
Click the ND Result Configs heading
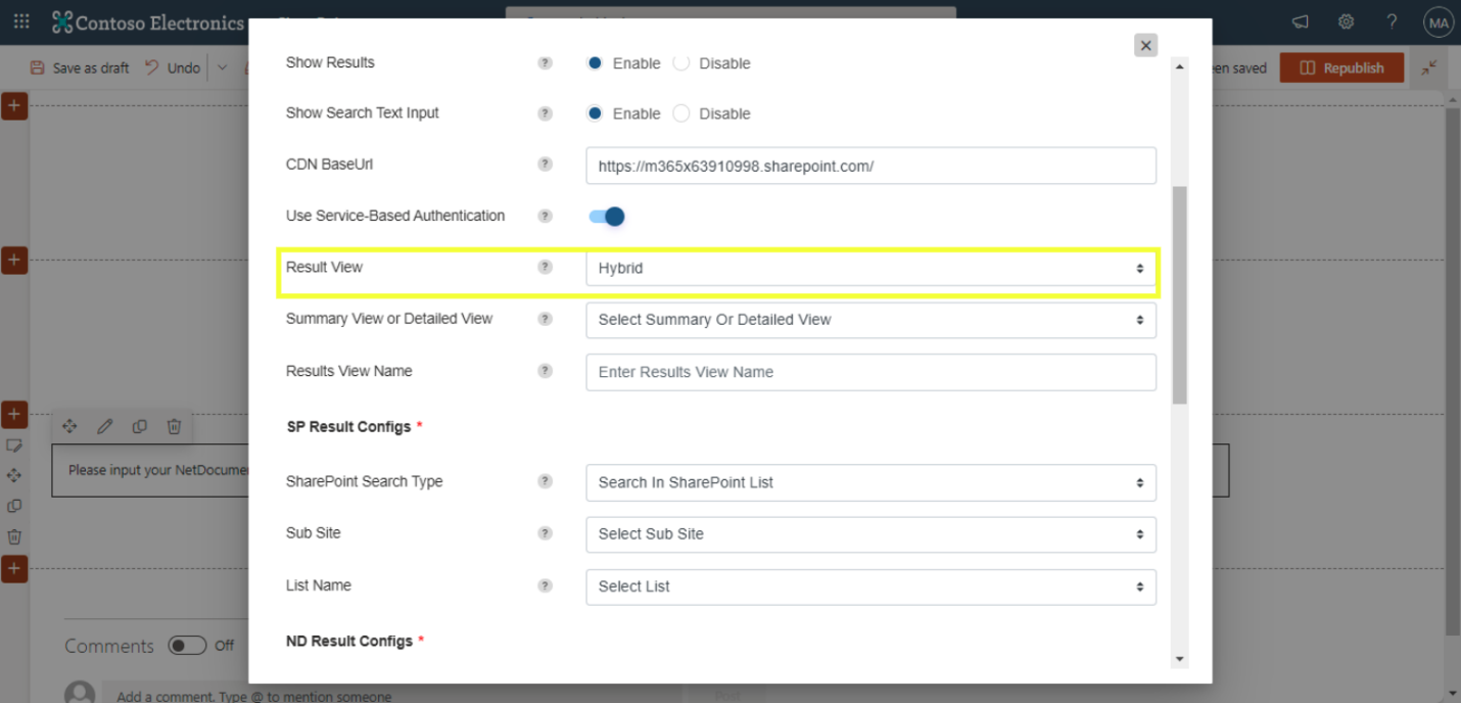point(349,641)
